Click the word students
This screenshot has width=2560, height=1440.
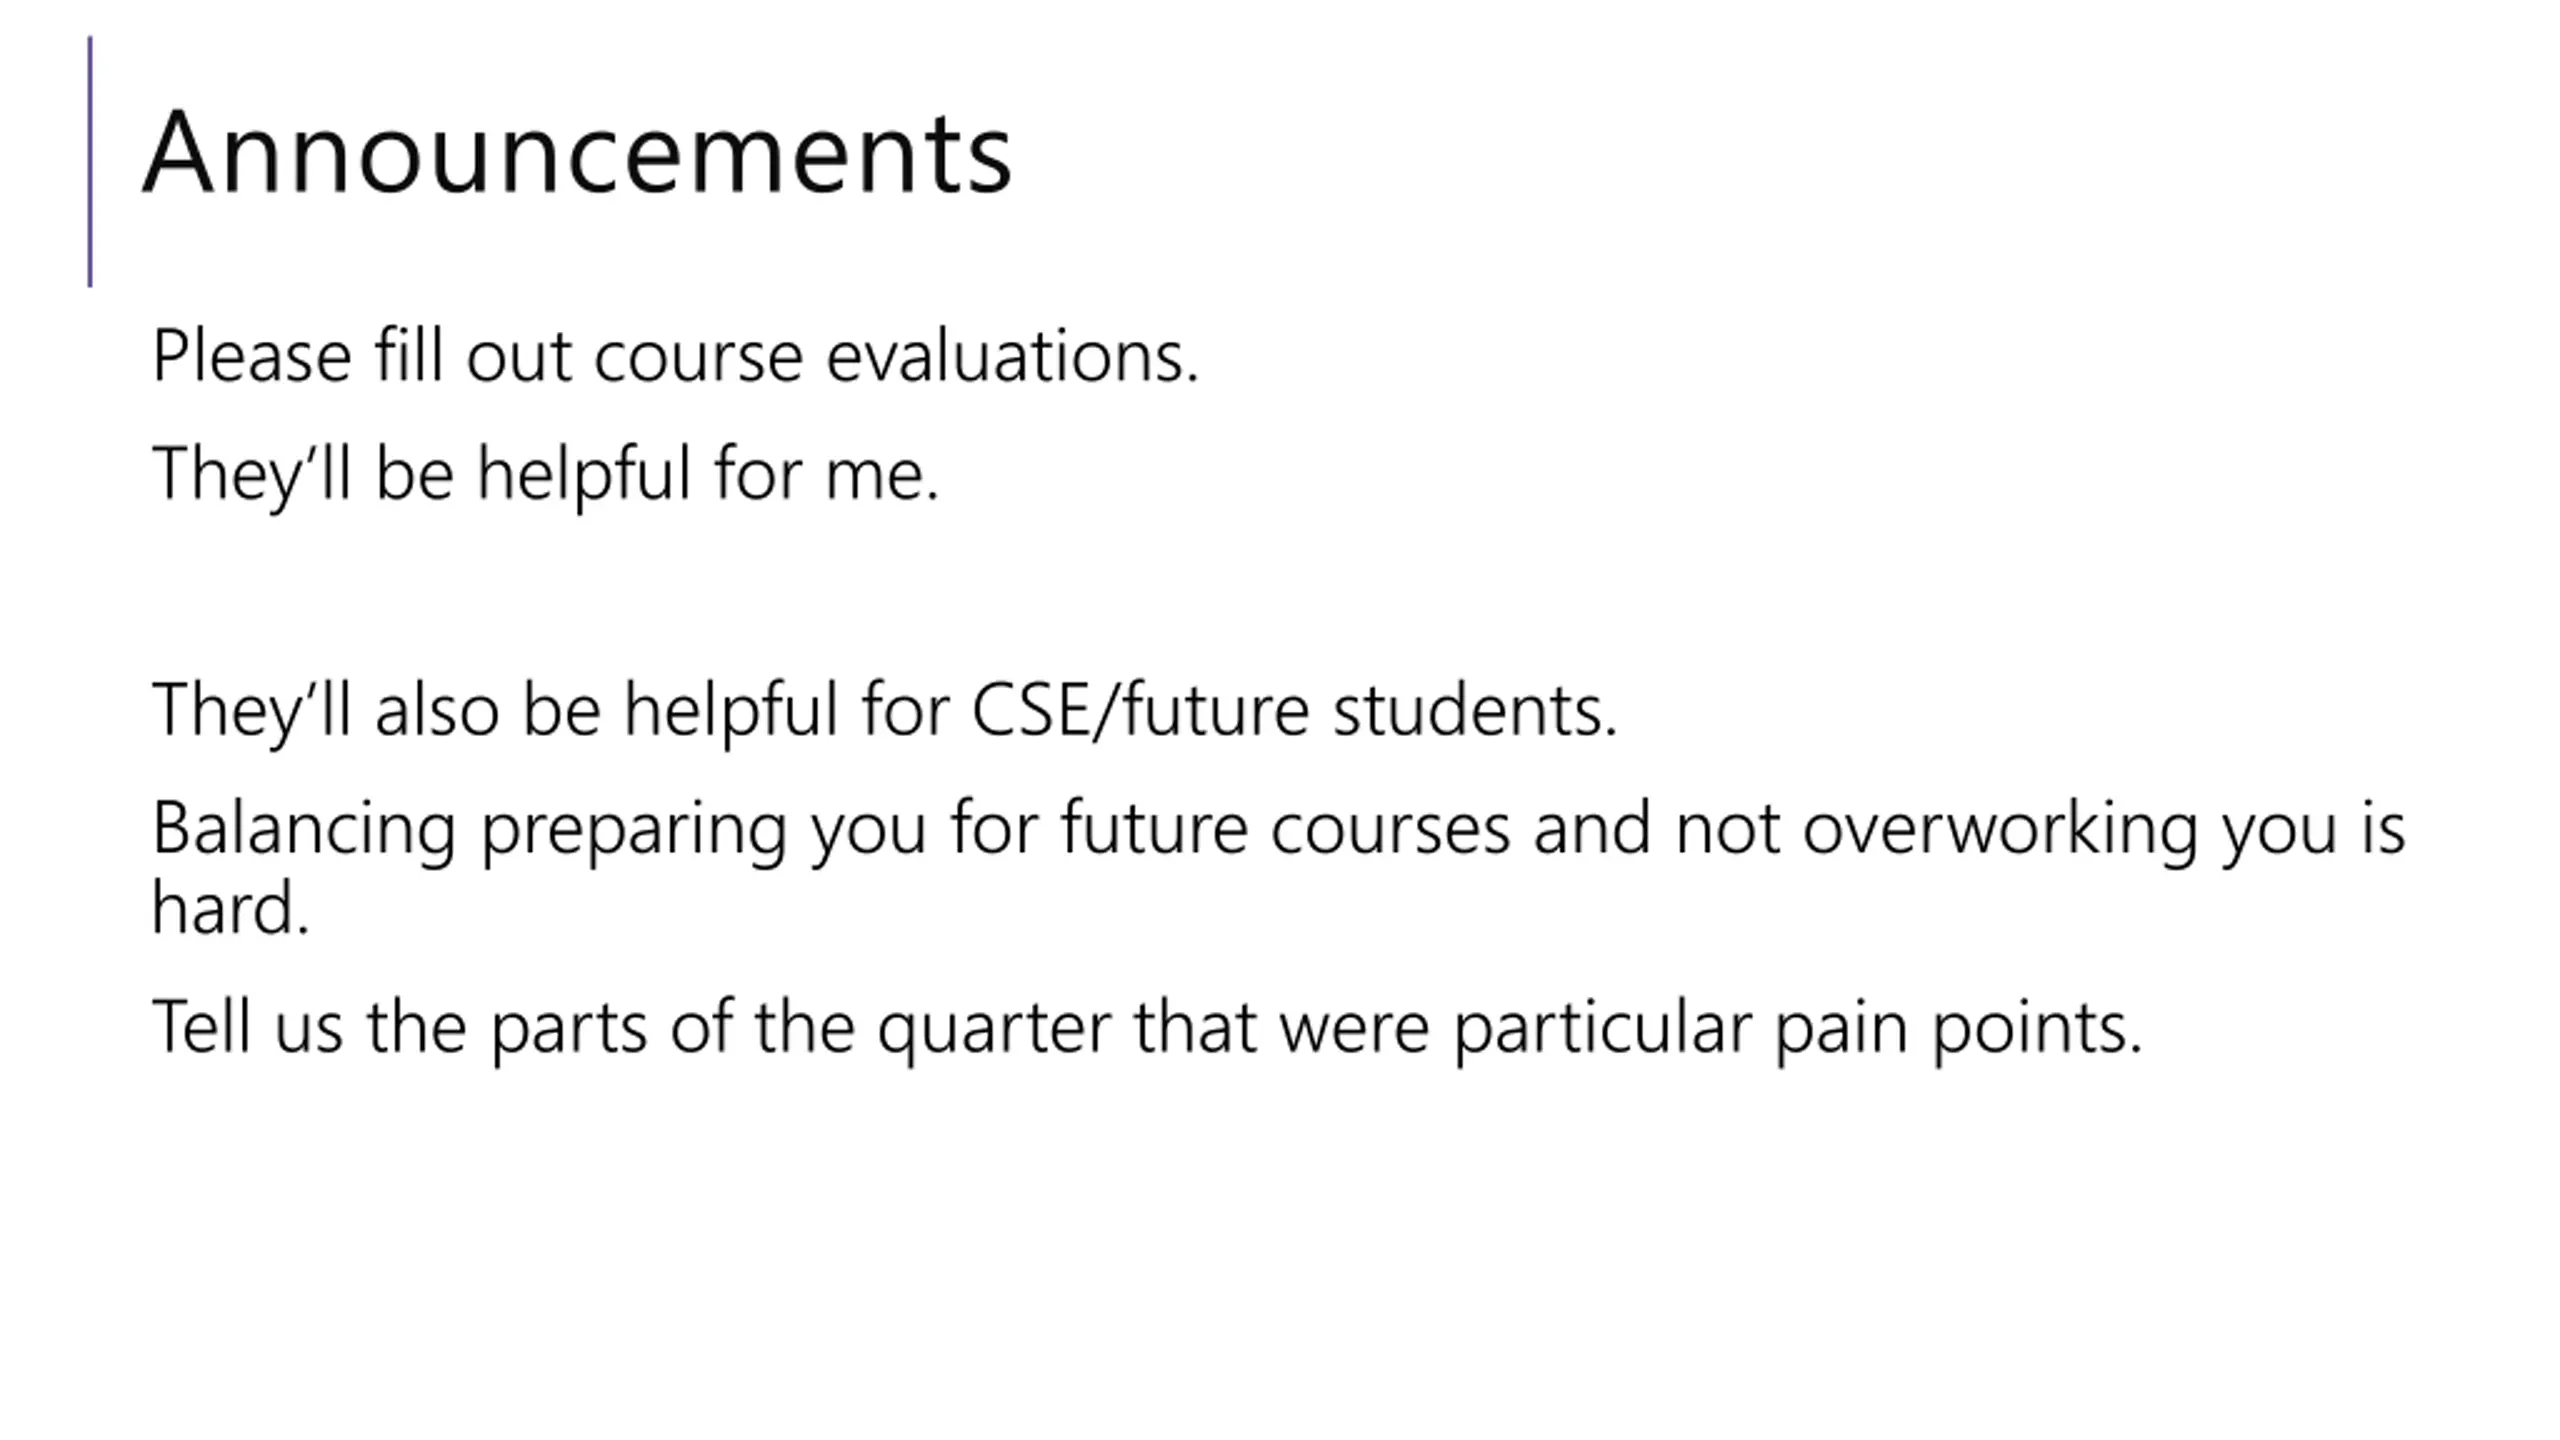(1475, 710)
